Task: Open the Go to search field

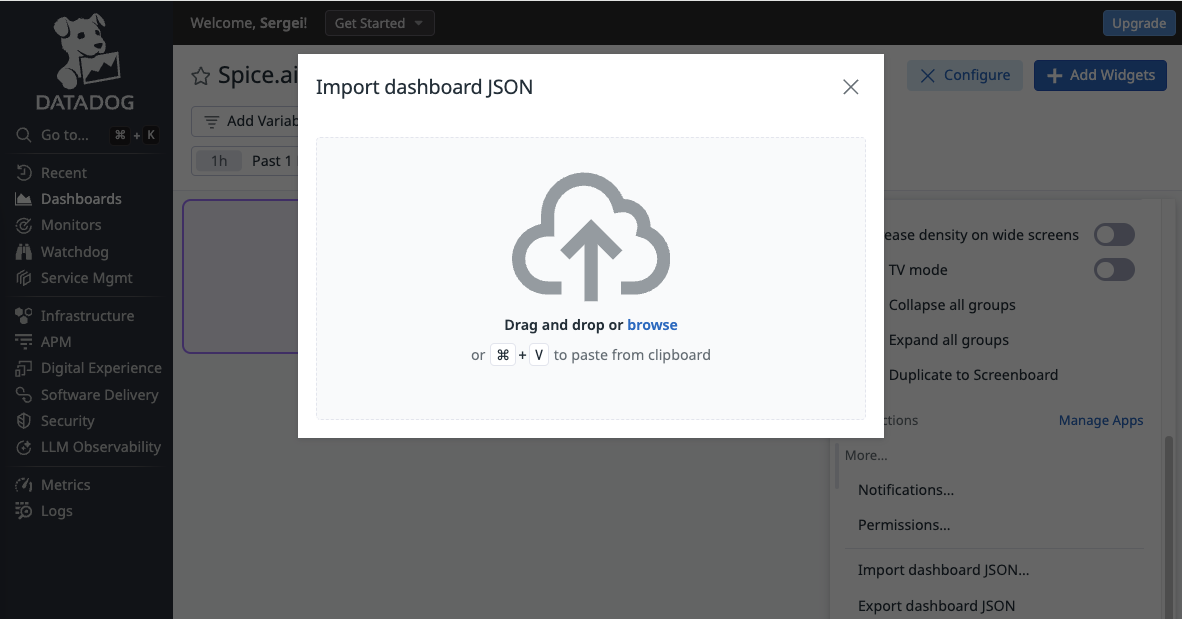Action: pyautogui.click(x=65, y=135)
